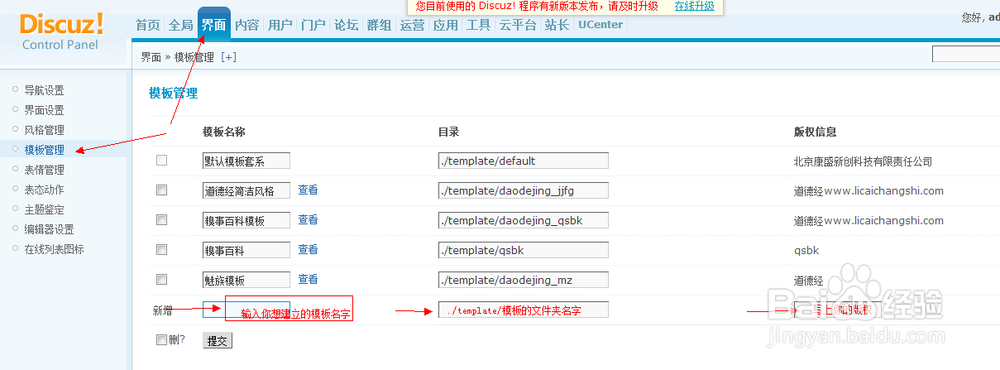Image resolution: width=1000 pixels, height=370 pixels.
Task: Edit the ./template/daodejing_mz directory field
Action: click(x=524, y=279)
